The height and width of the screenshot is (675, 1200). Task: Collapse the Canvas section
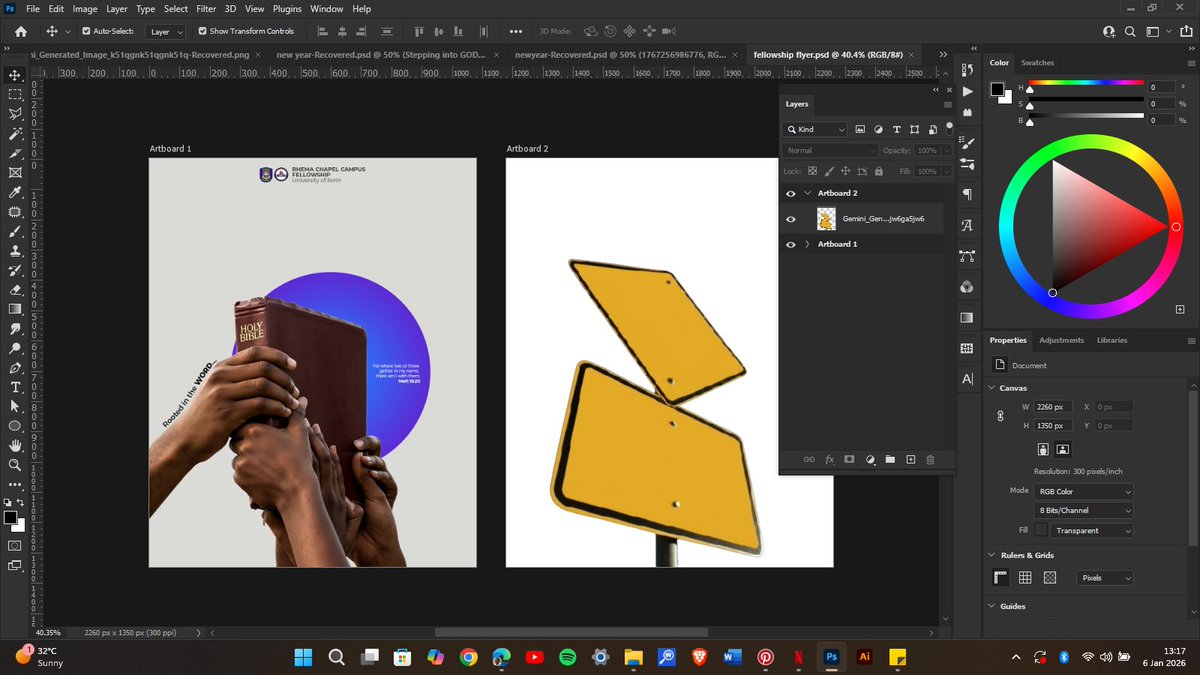991,388
